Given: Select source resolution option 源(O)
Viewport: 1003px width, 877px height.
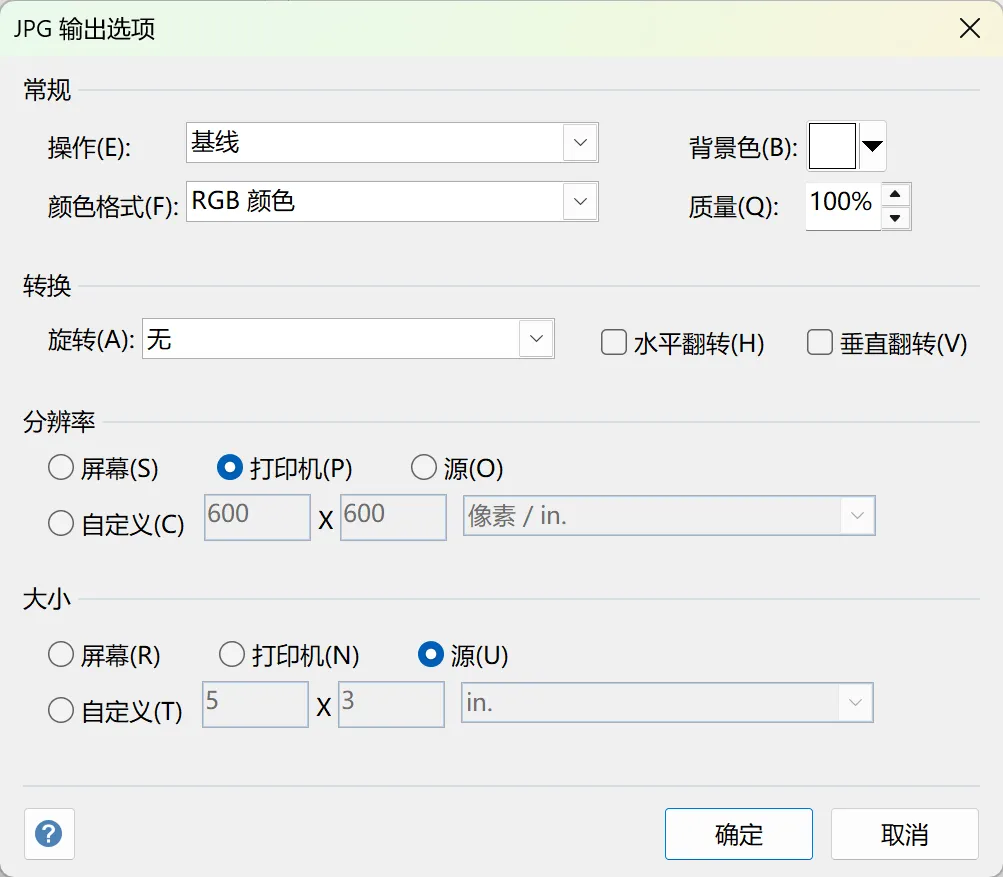Looking at the screenshot, I should [x=424, y=467].
